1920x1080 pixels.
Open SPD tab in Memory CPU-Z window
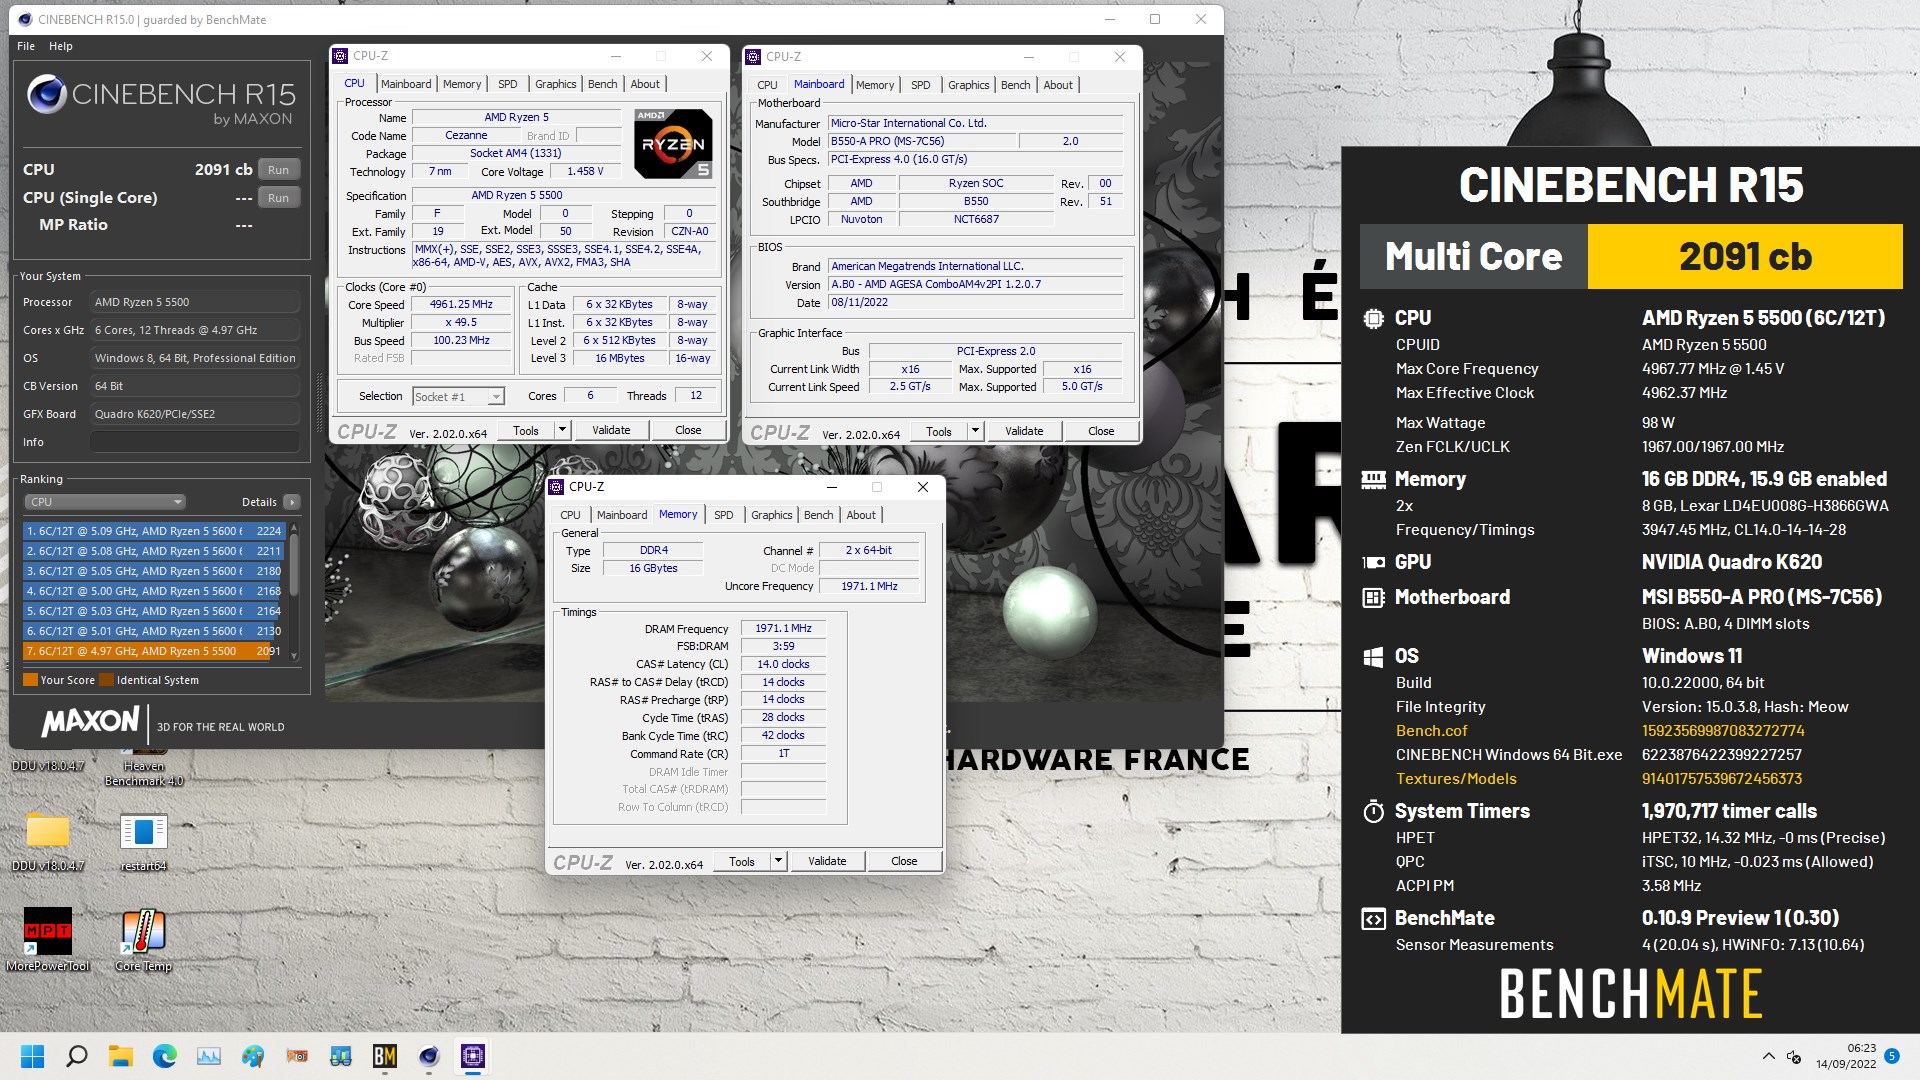click(x=724, y=515)
